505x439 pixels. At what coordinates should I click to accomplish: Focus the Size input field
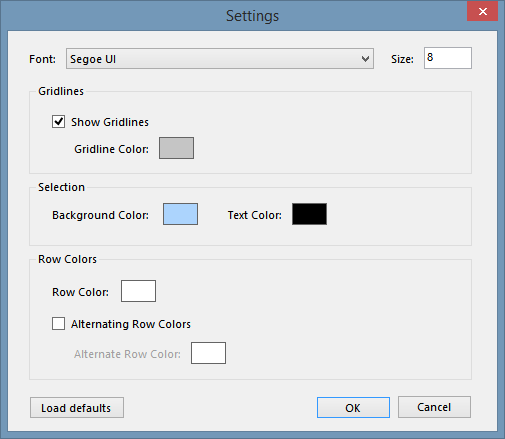(448, 58)
